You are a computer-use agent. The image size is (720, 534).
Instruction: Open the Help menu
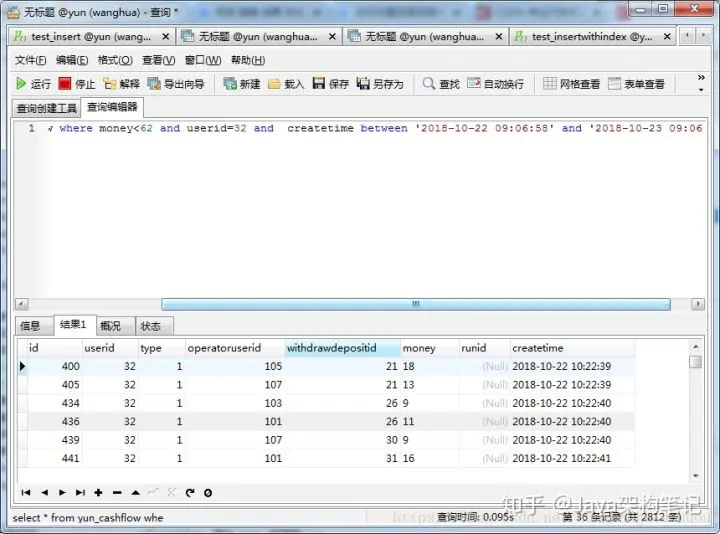pyautogui.click(x=248, y=60)
